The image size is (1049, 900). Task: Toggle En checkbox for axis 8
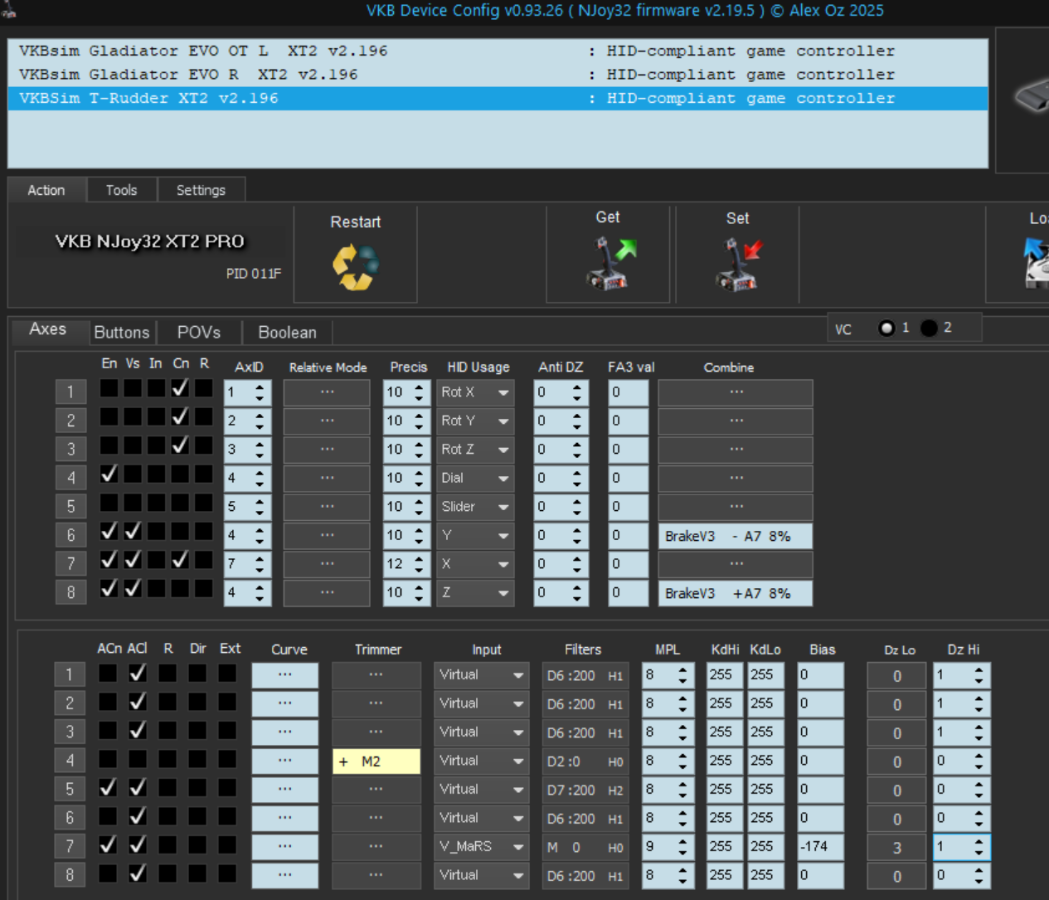pyautogui.click(x=109, y=589)
